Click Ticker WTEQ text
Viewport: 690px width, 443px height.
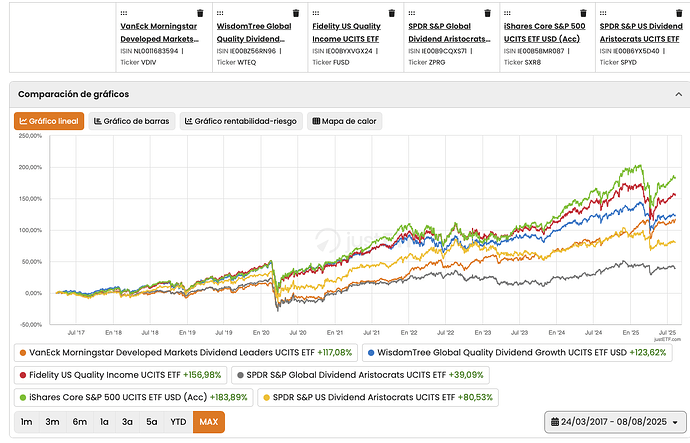click(x=236, y=62)
